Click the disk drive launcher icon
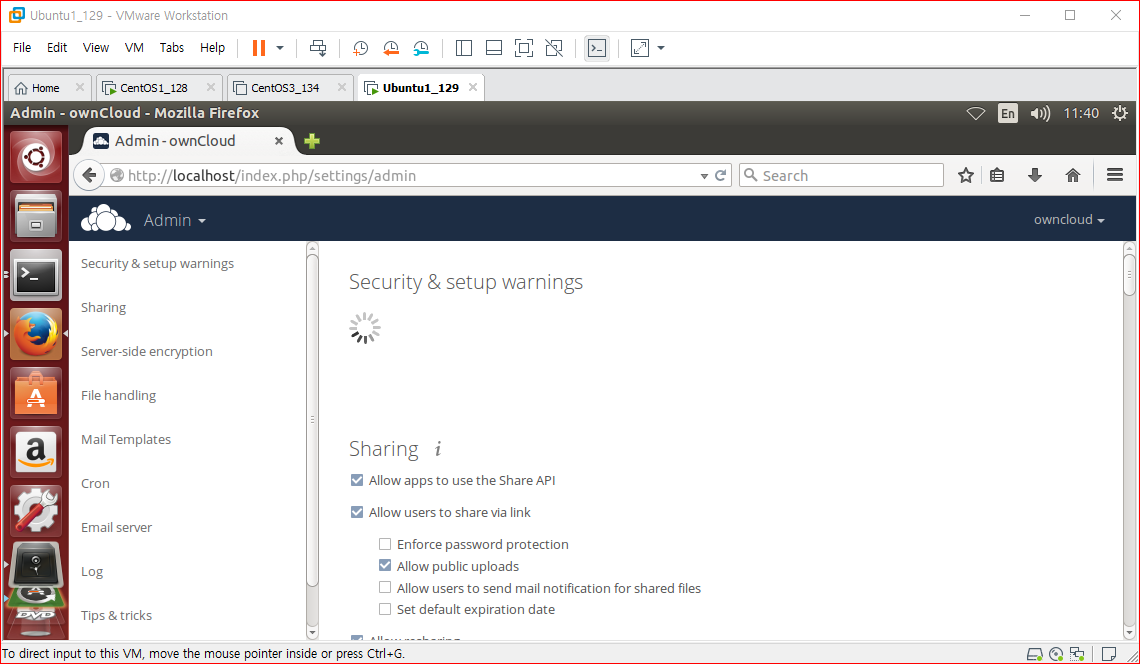Screen dimensions: 1140x664 coord(36,566)
